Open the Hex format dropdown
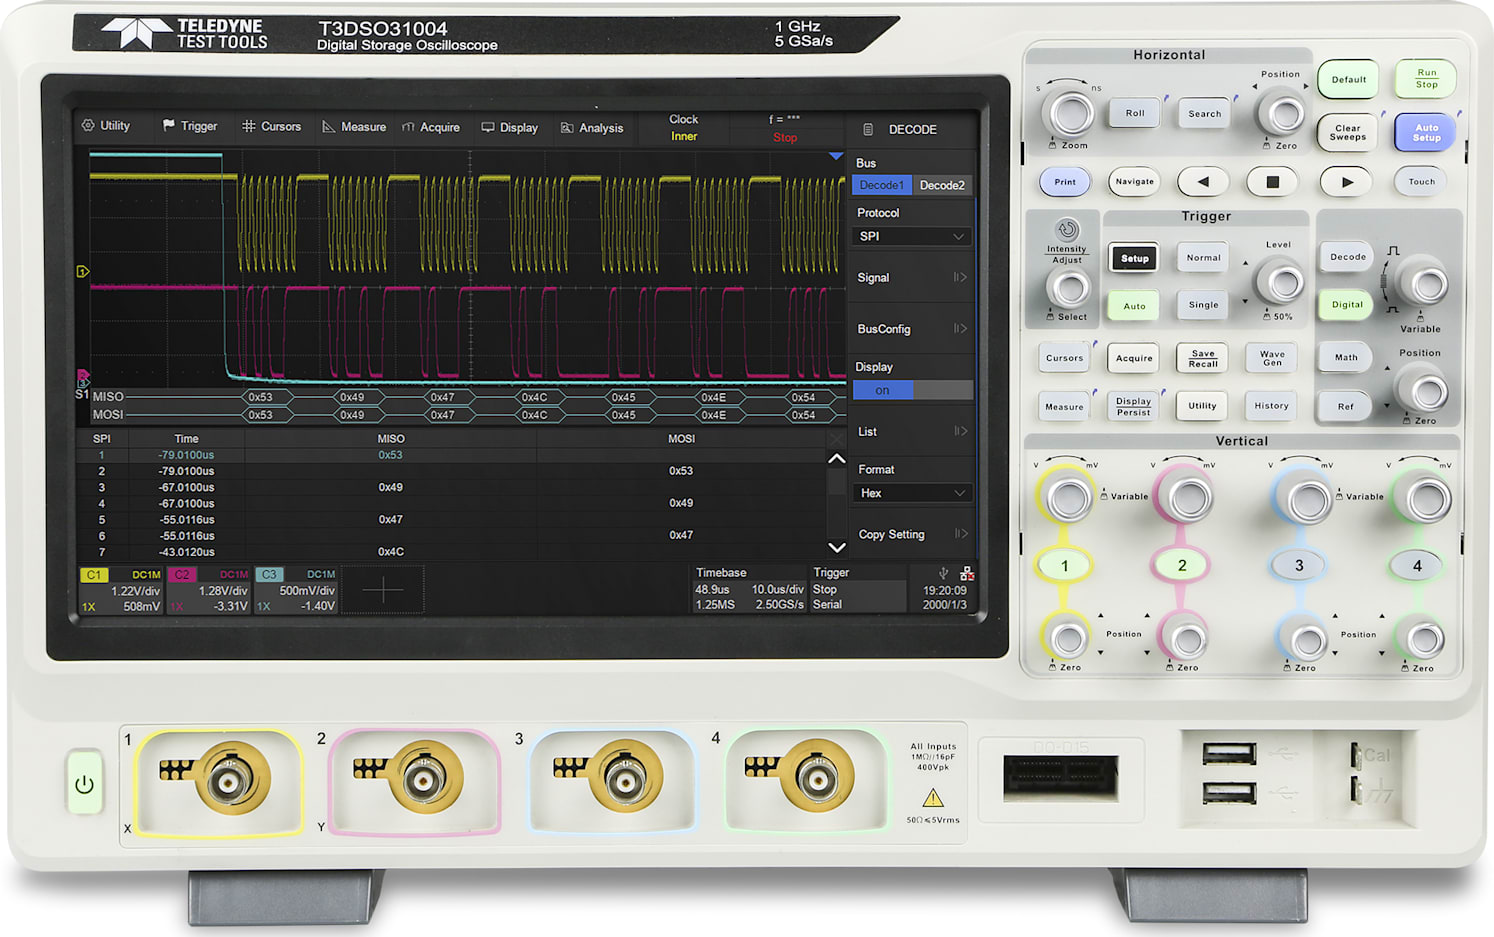Image resolution: width=1494 pixels, height=937 pixels. (x=912, y=493)
